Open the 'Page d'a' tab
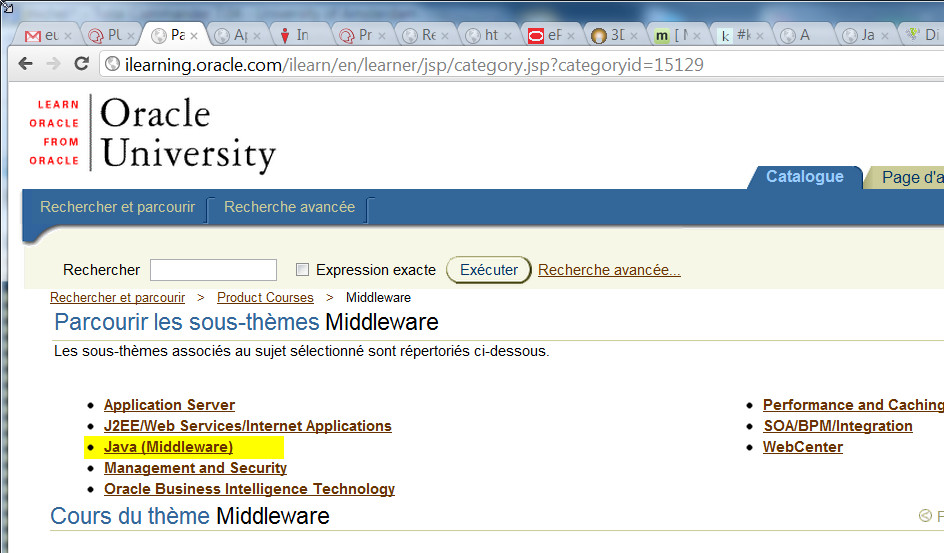The height and width of the screenshot is (553, 944). click(906, 178)
